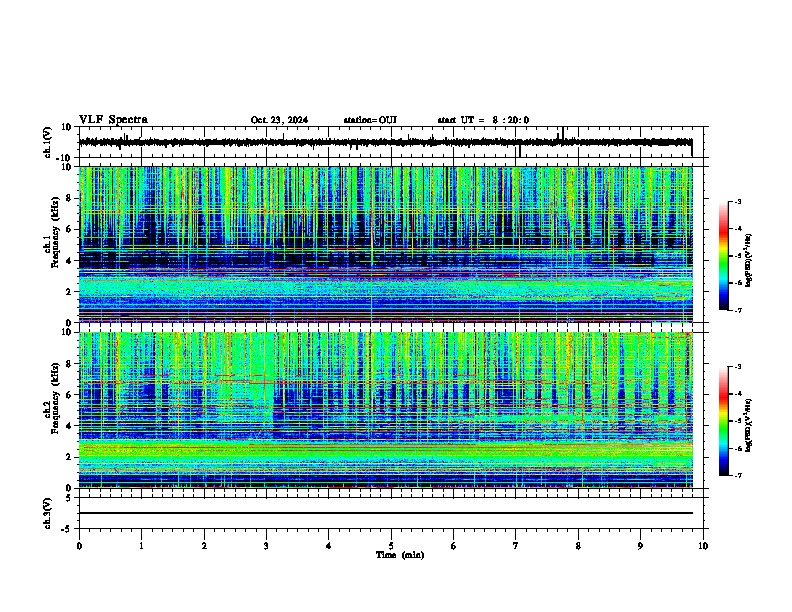Click the ch.1 spectrogram color scale bar
This screenshot has width=792, height=612.
(724, 256)
